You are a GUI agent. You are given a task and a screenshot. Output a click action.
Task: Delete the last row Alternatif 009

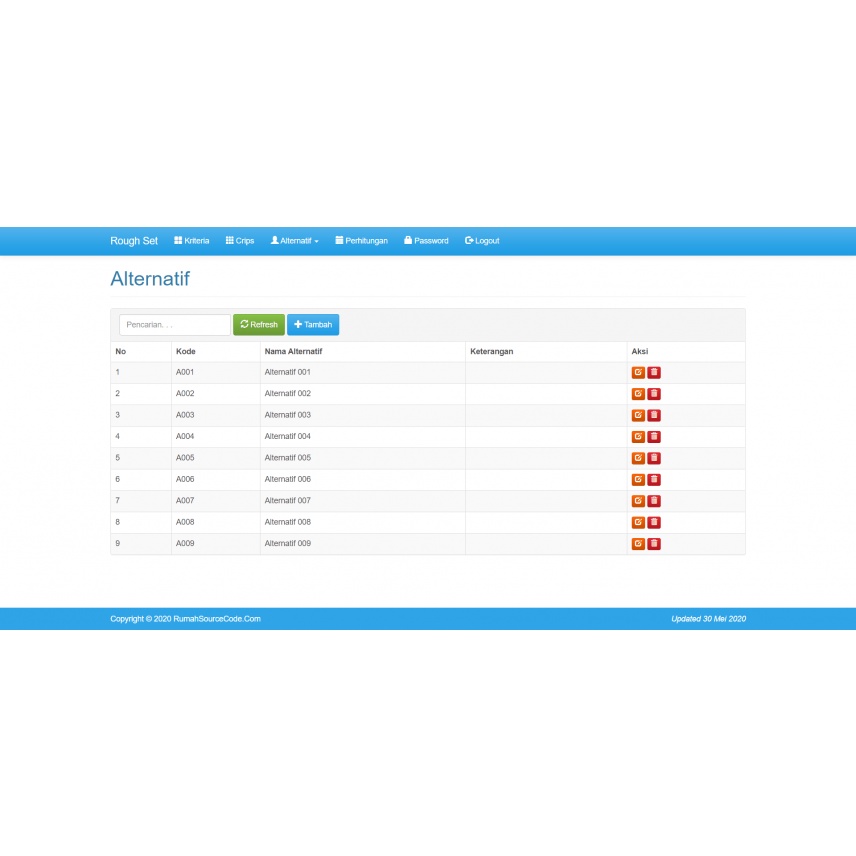pos(654,544)
